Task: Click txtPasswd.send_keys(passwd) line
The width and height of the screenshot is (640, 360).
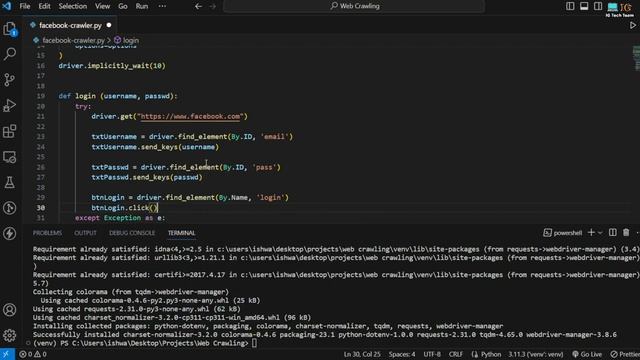Action: point(147,177)
